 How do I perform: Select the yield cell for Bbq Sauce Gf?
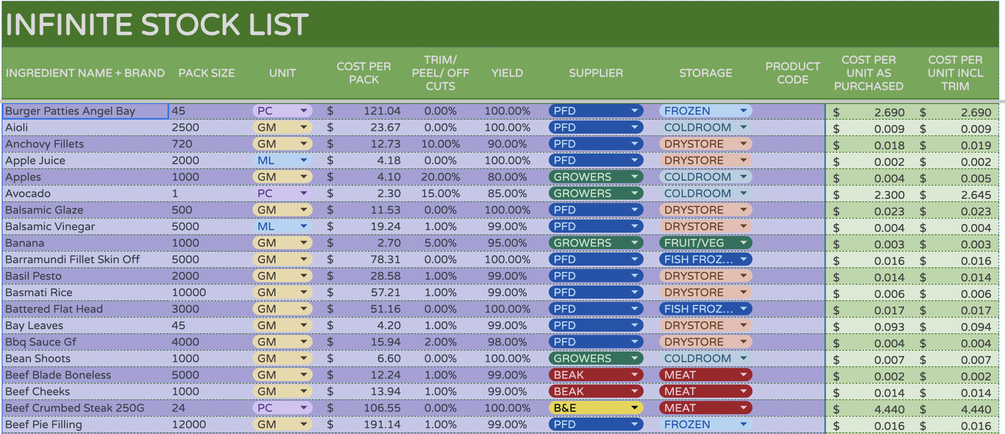pos(507,342)
